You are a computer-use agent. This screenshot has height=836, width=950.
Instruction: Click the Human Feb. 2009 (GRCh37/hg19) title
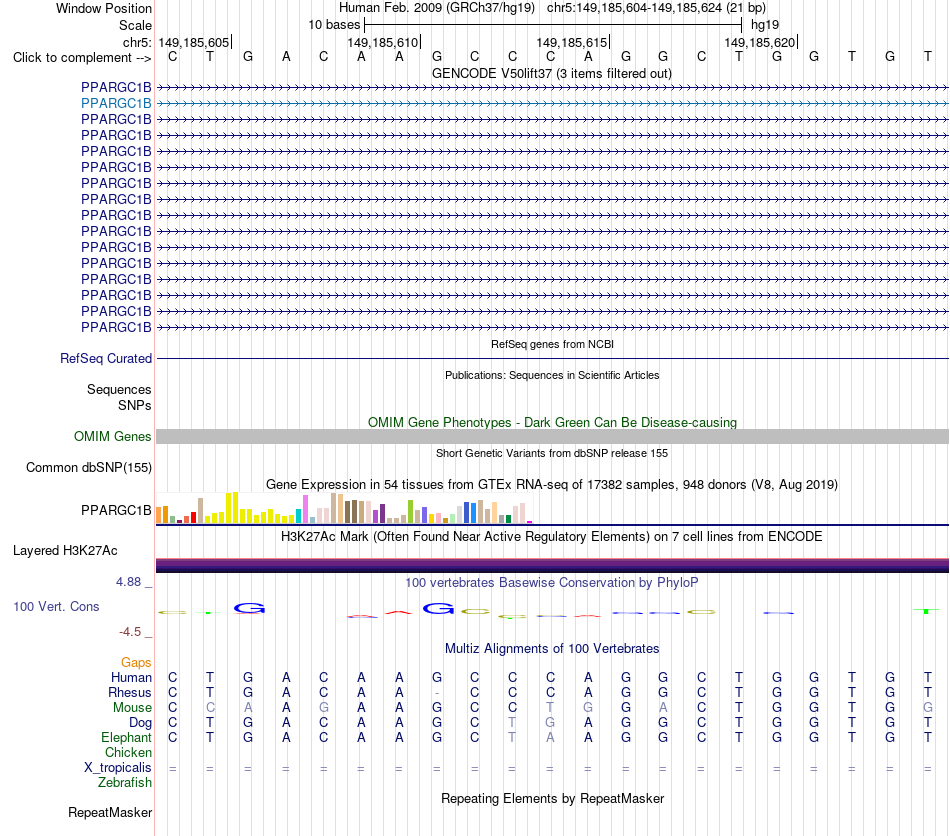pyautogui.click(x=437, y=8)
